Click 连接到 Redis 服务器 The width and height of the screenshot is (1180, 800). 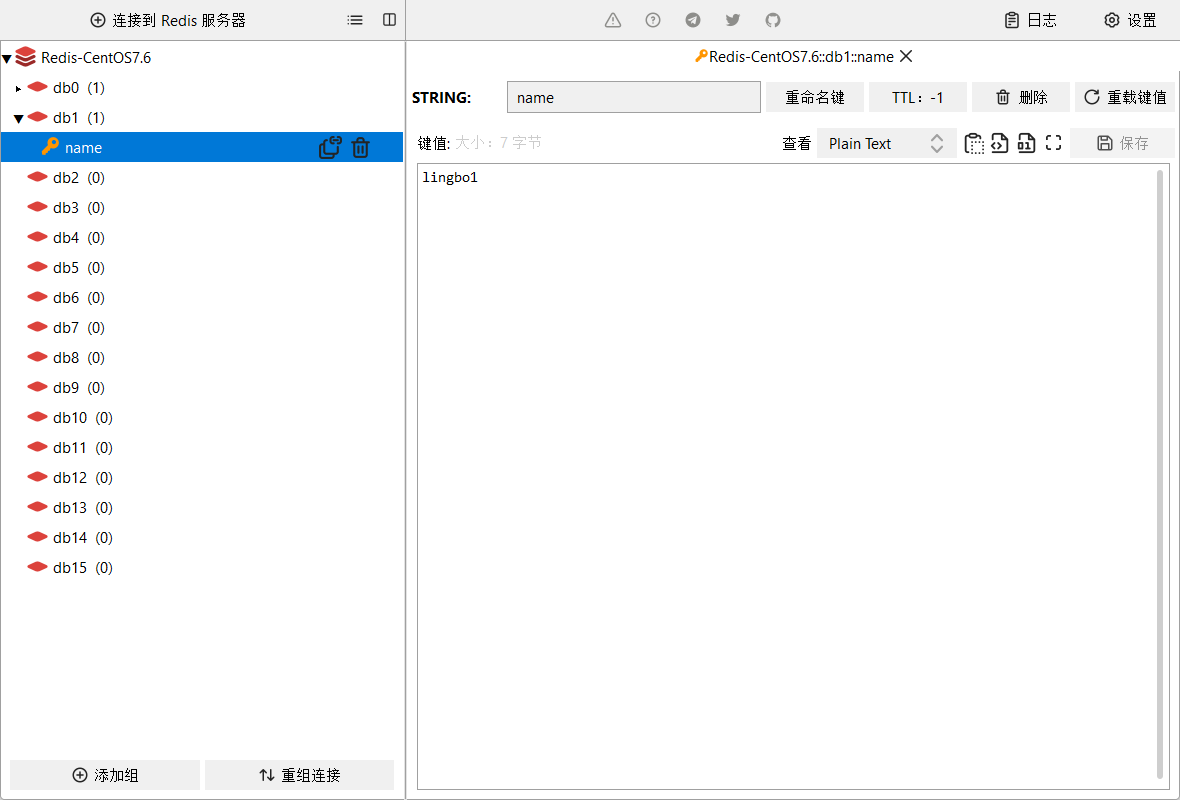coord(169,20)
